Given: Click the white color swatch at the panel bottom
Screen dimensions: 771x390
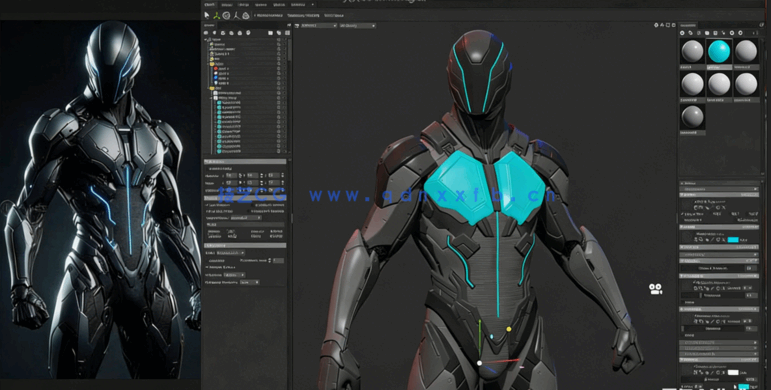Looking at the screenshot, I should coord(733,372).
